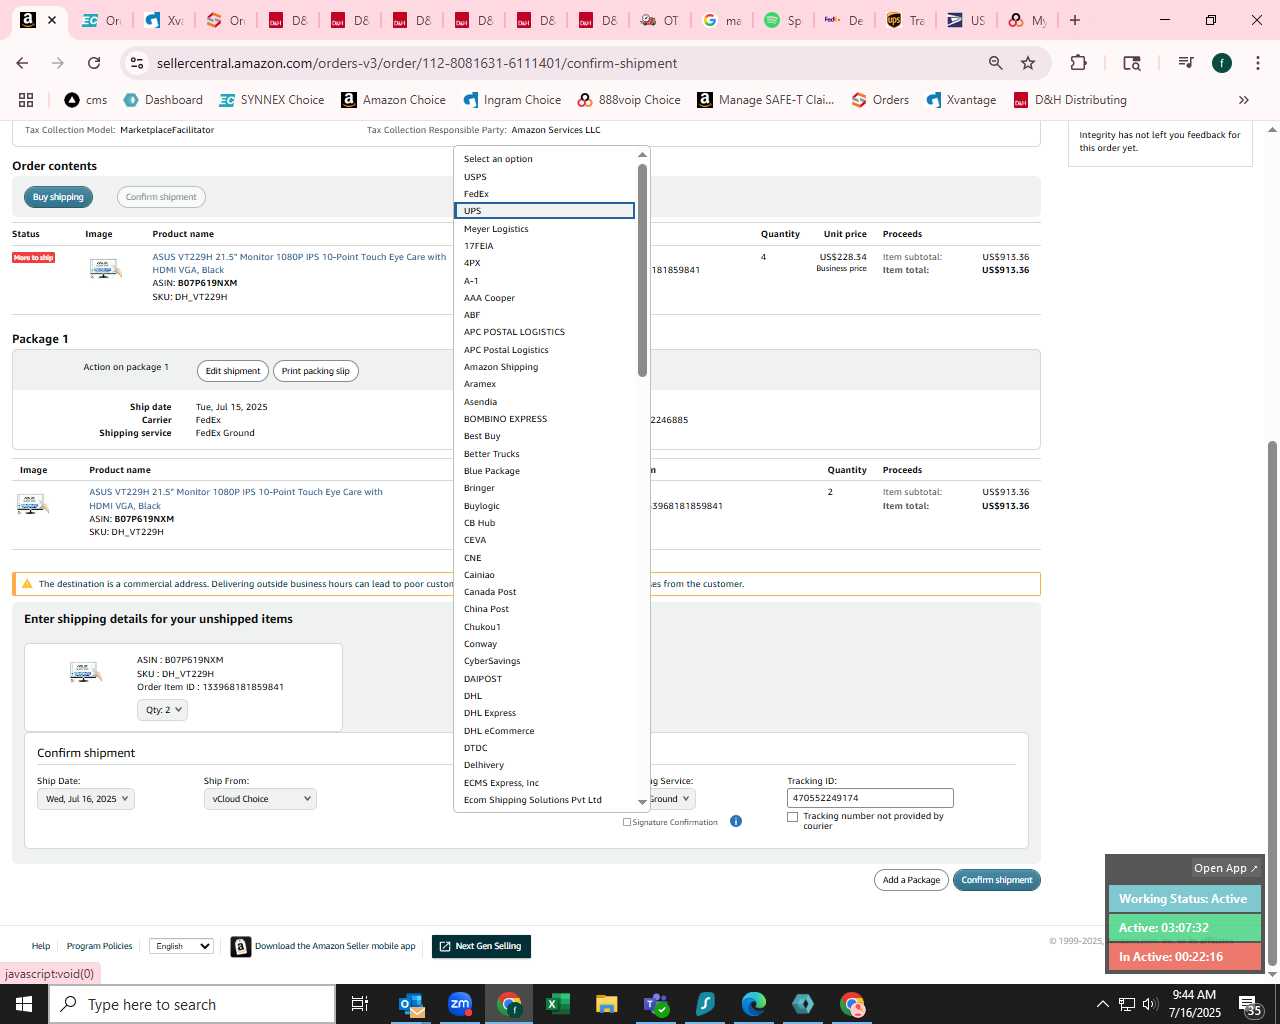
Task: Click the Add a Package button
Action: [x=911, y=880]
